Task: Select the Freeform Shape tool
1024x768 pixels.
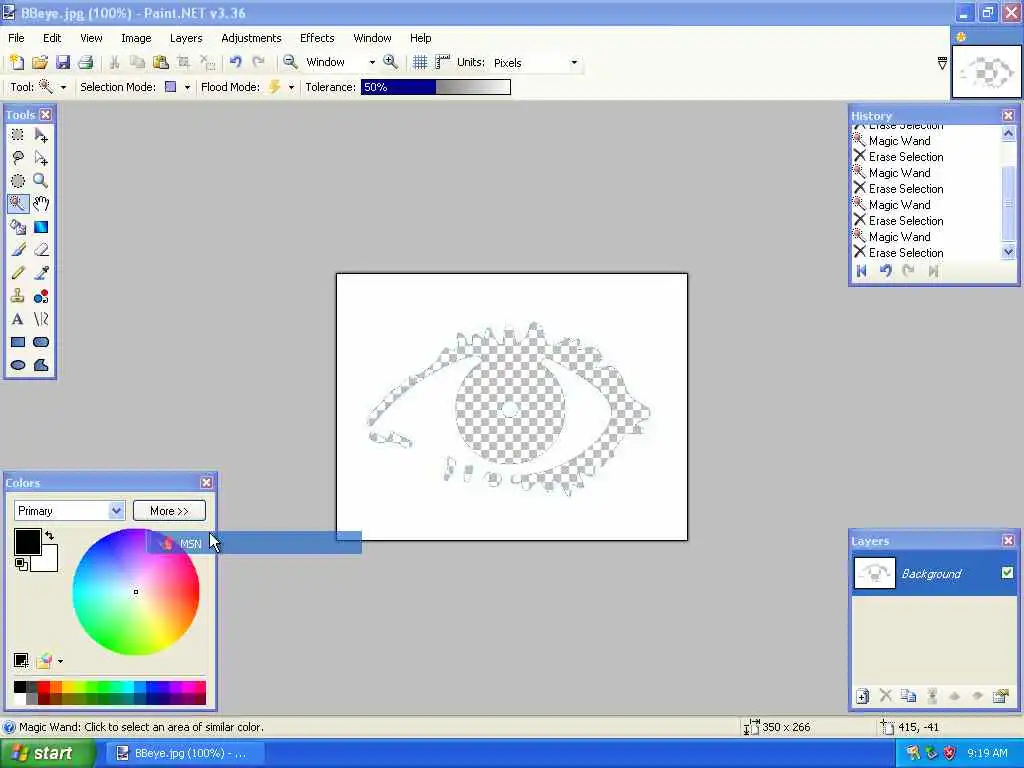Action: 41,365
